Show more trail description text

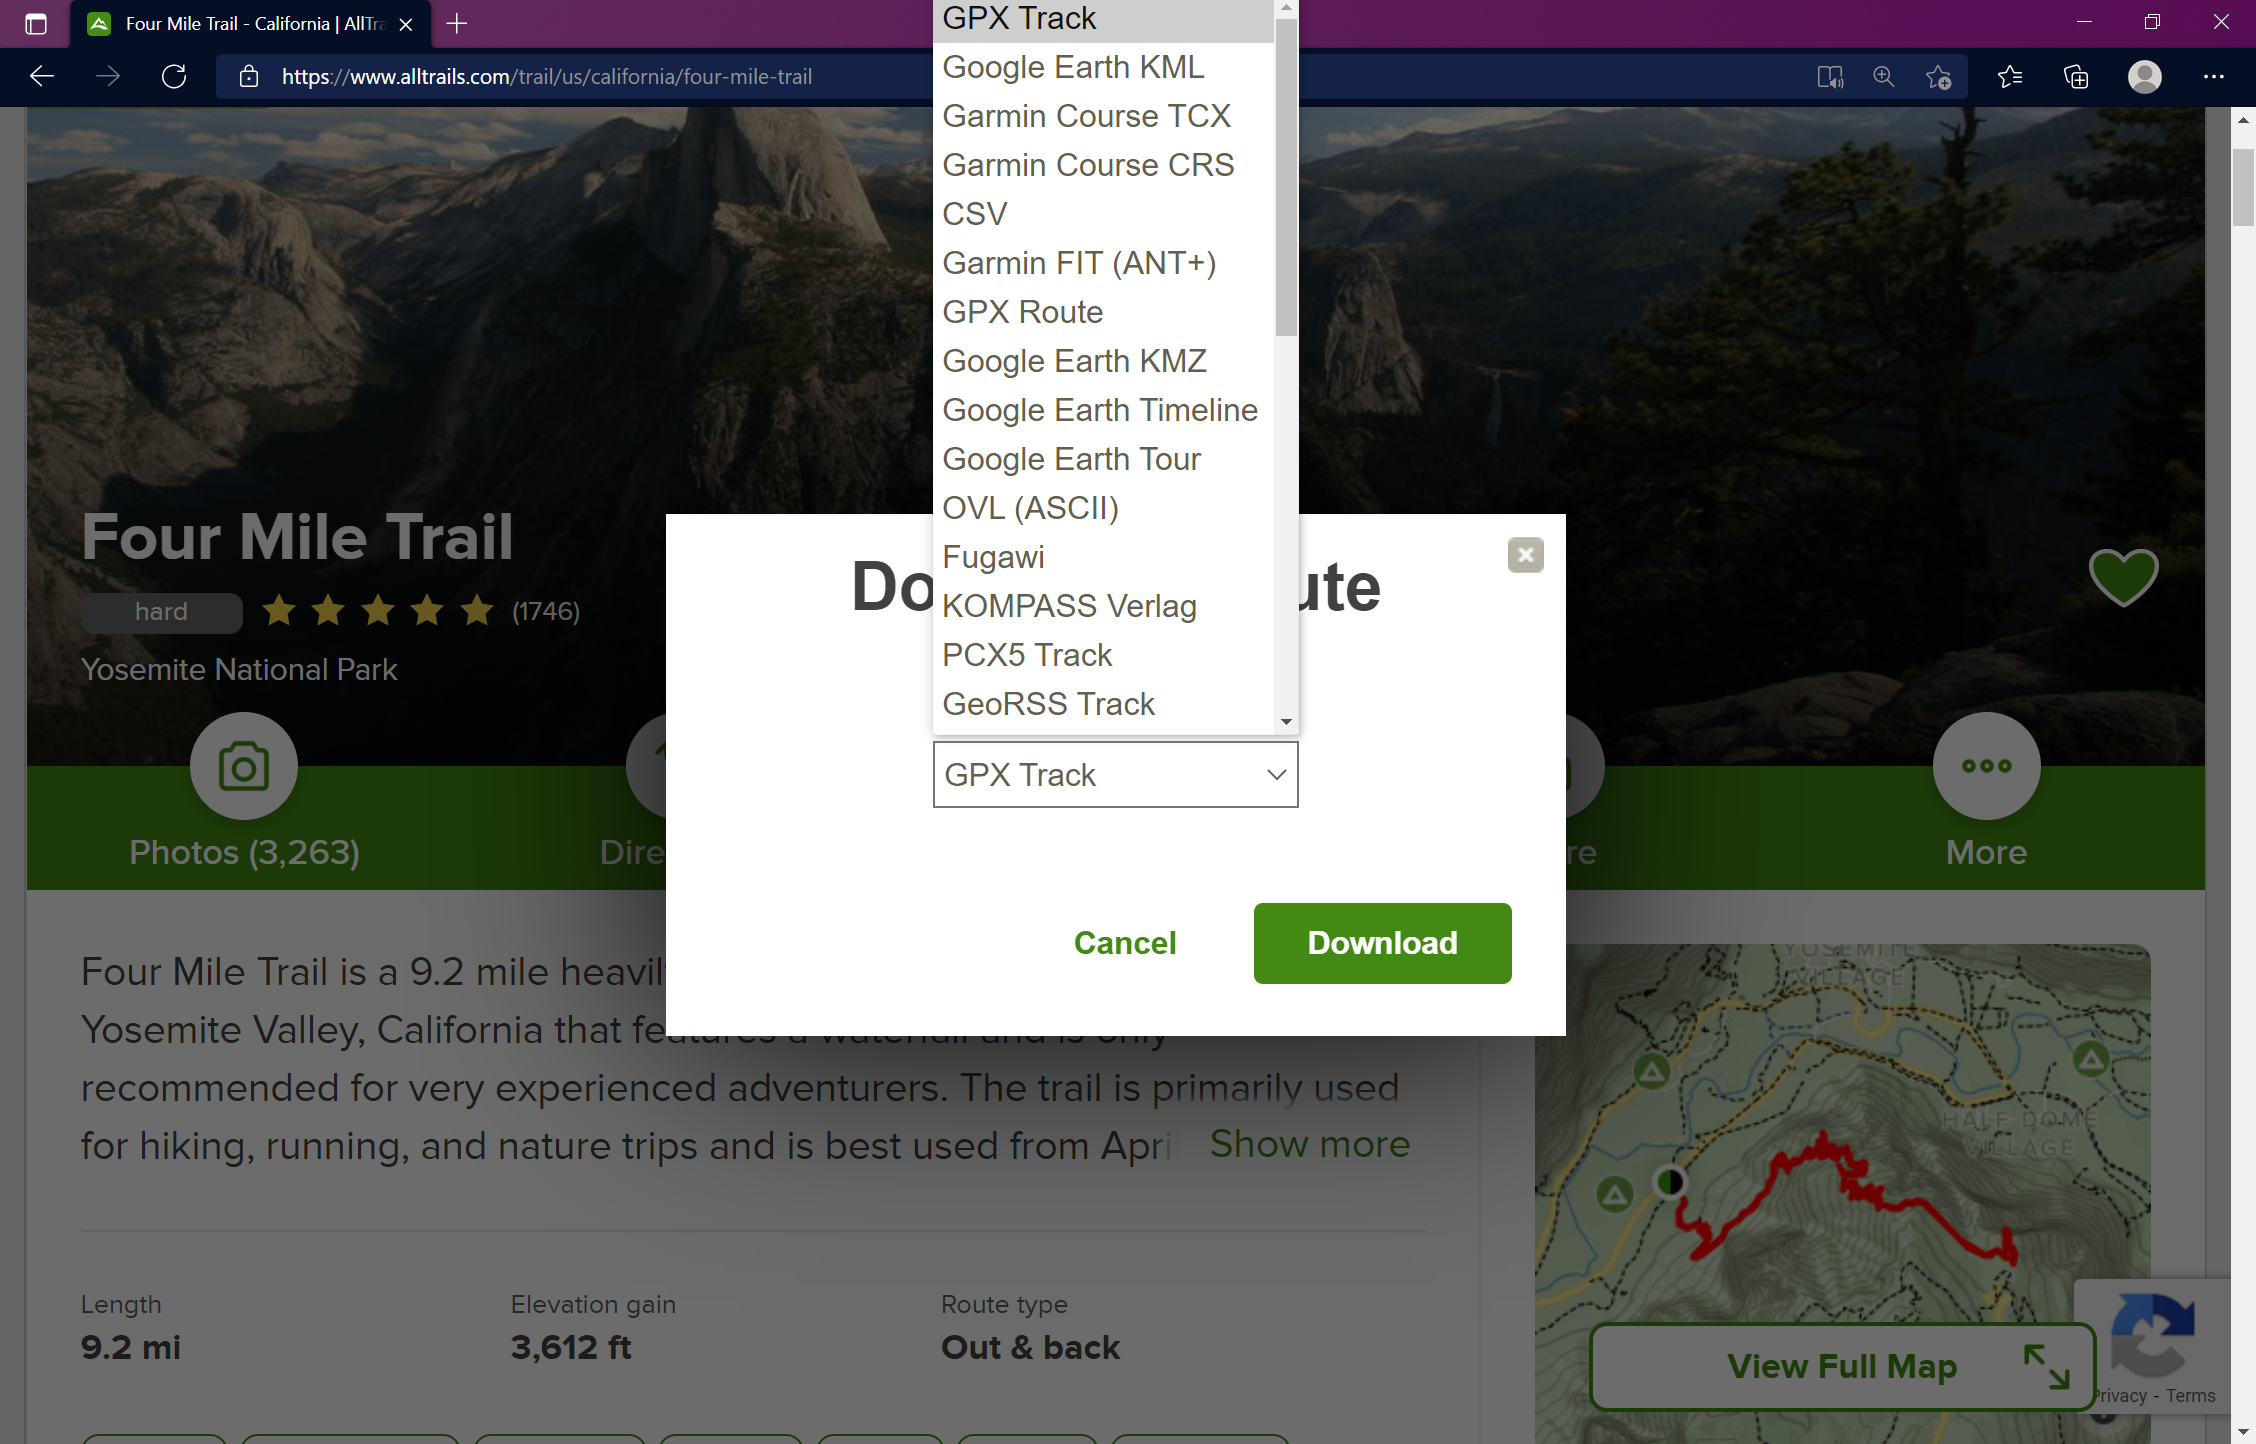[x=1311, y=1143]
